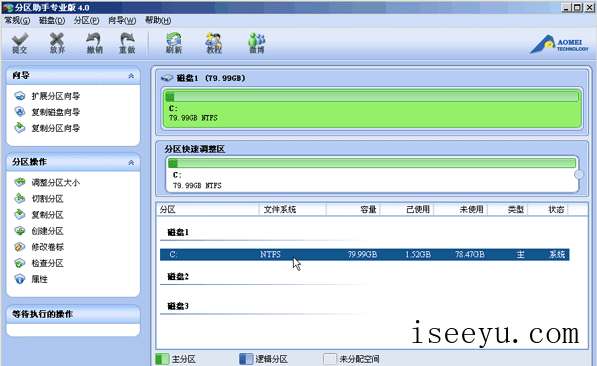Select 调整分区大小 operation

click(x=56, y=182)
